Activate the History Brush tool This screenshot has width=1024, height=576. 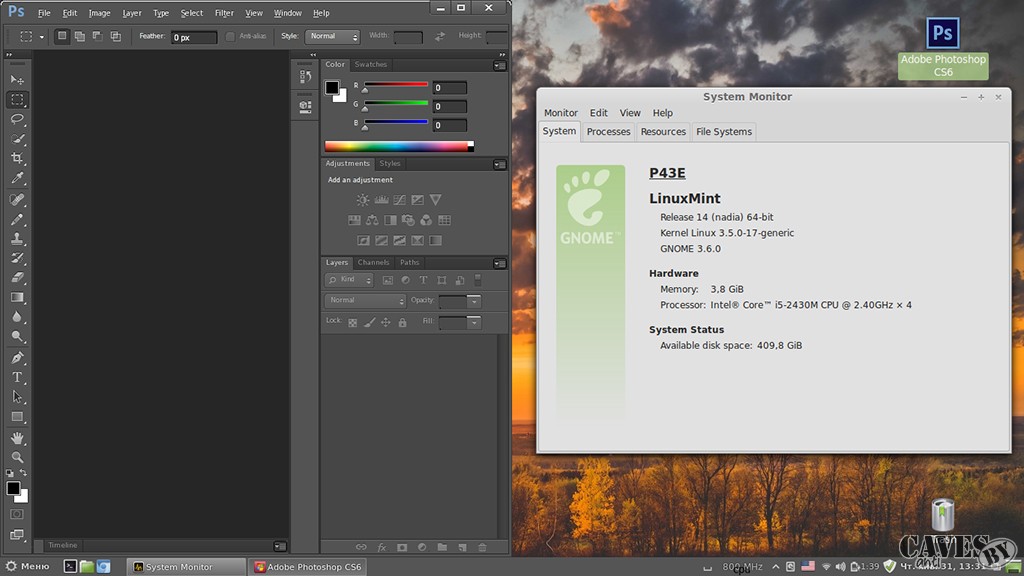[17, 258]
